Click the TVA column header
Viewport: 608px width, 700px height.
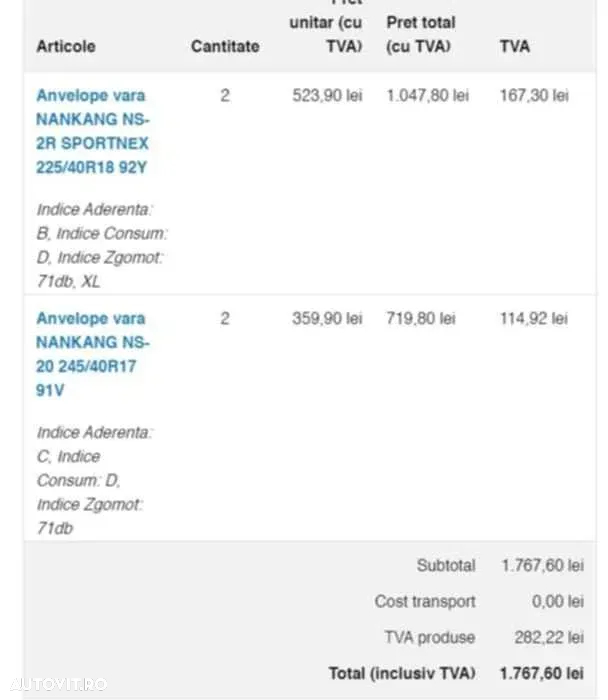[x=515, y=46]
